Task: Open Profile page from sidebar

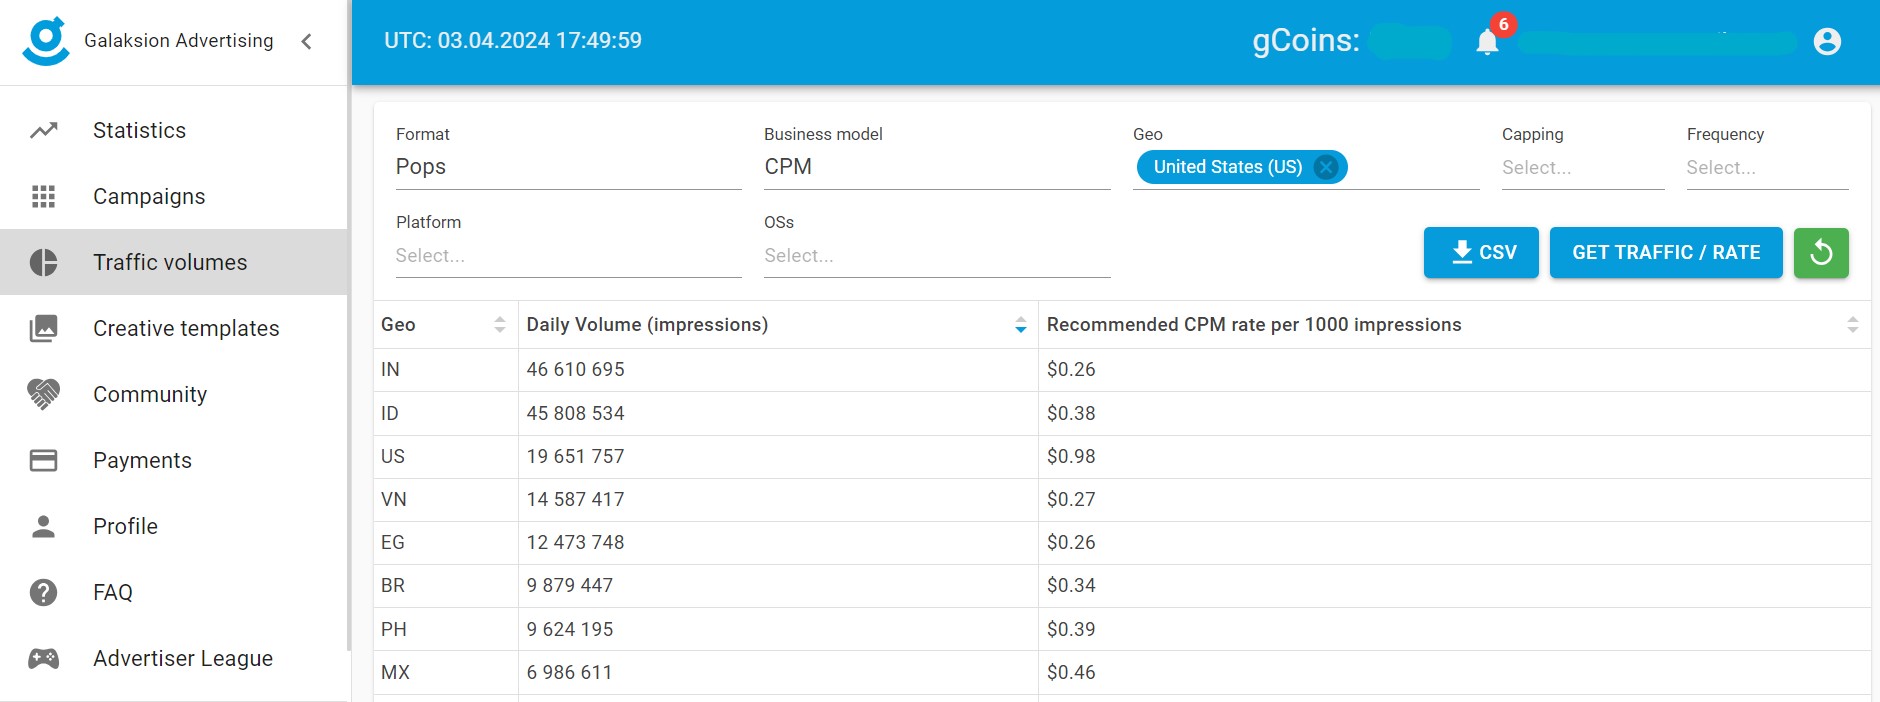Action: point(174,526)
